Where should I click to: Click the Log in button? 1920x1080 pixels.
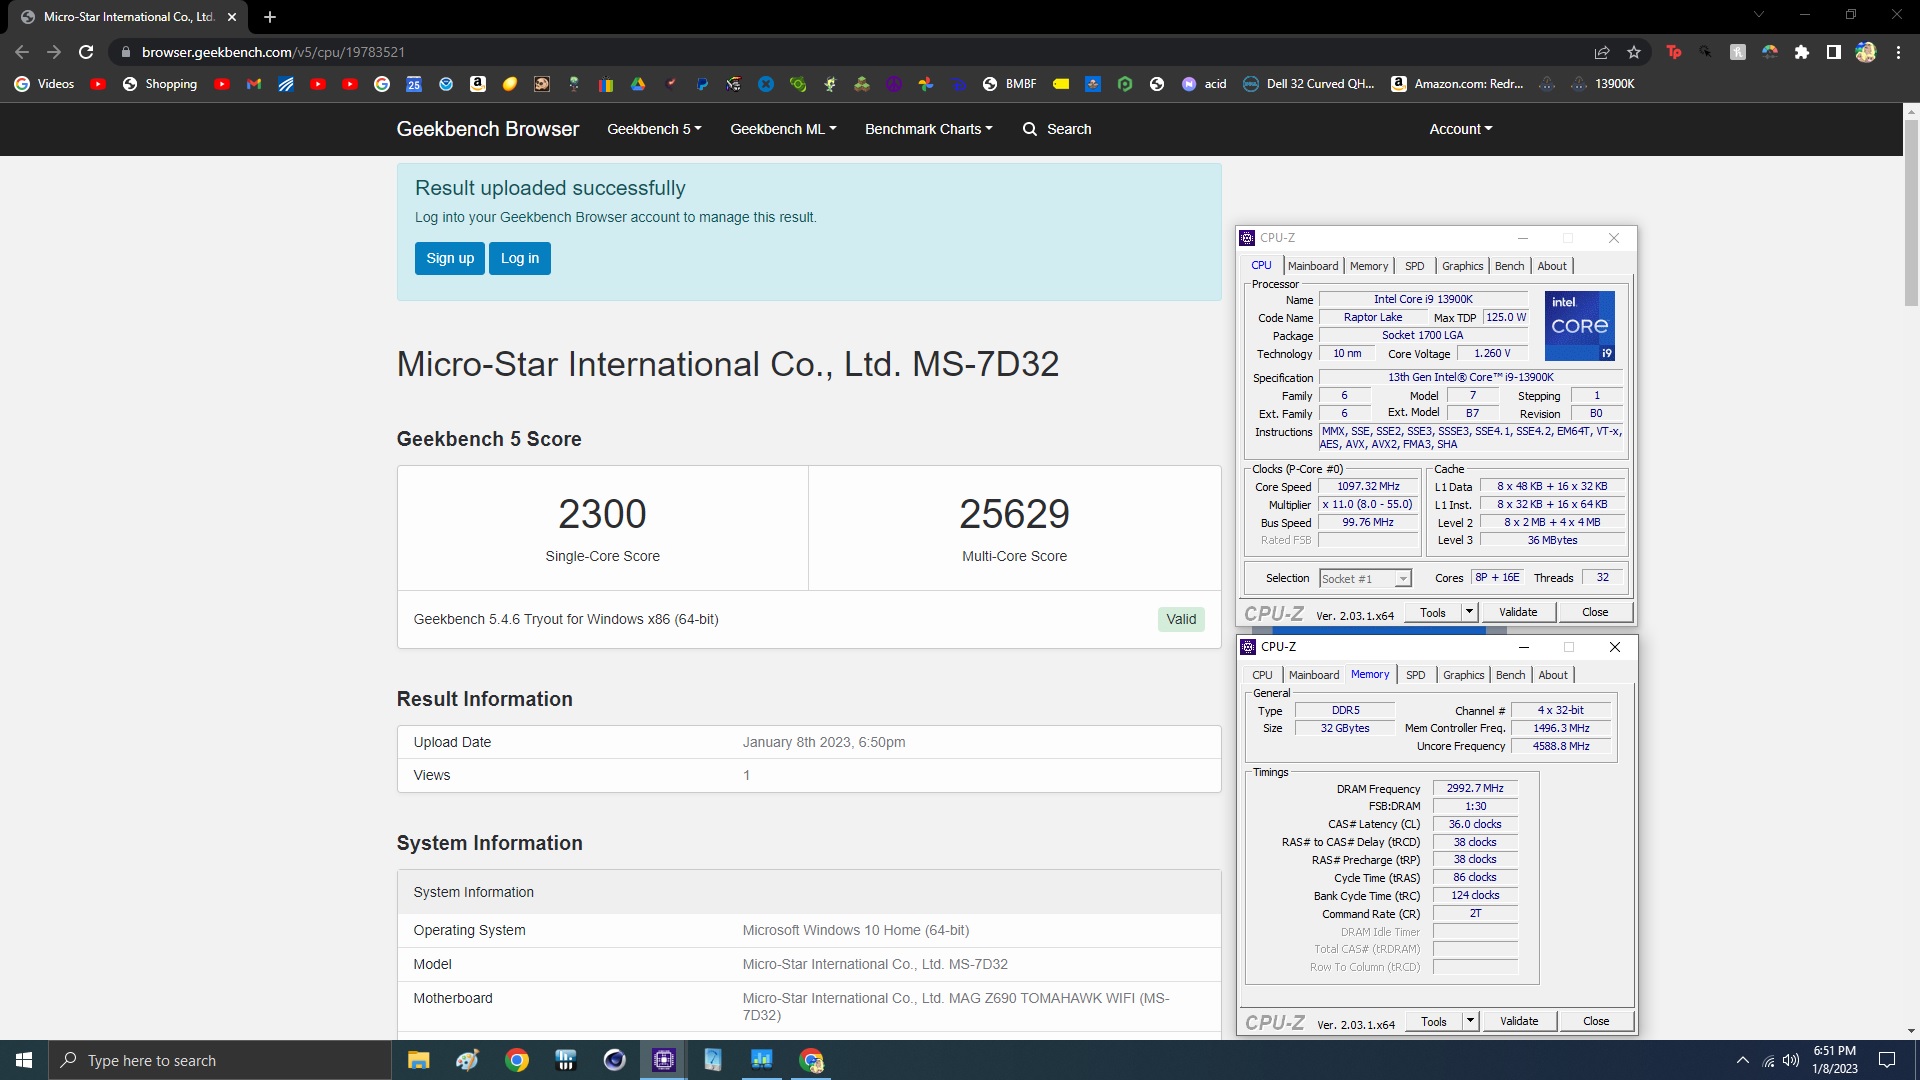click(x=519, y=258)
